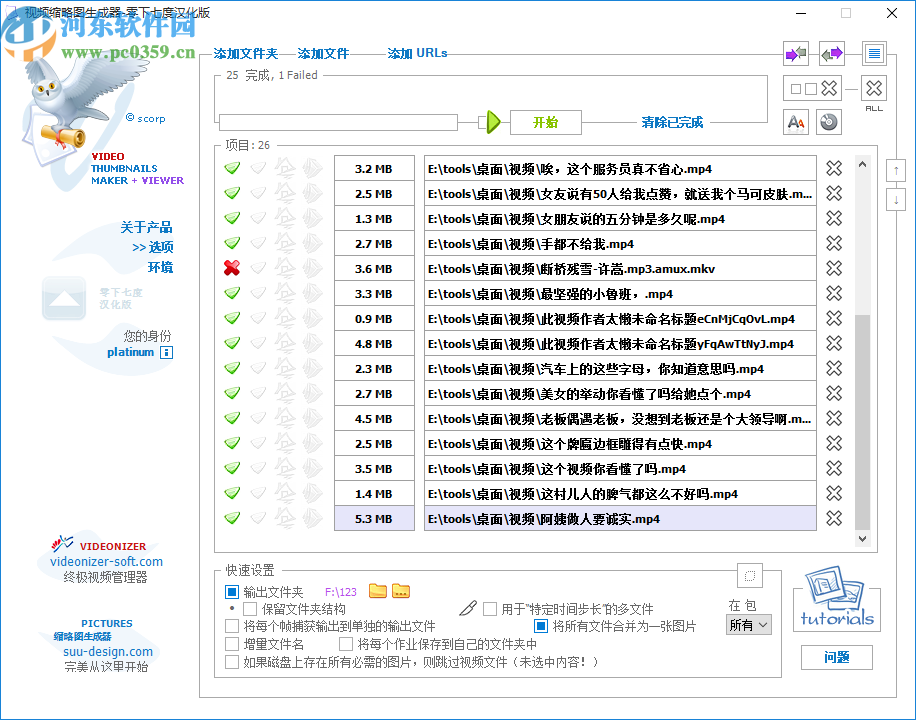Viewport: 916px width, 720px height.
Task: Open the blue list view icon at top right
Action: click(x=874, y=53)
